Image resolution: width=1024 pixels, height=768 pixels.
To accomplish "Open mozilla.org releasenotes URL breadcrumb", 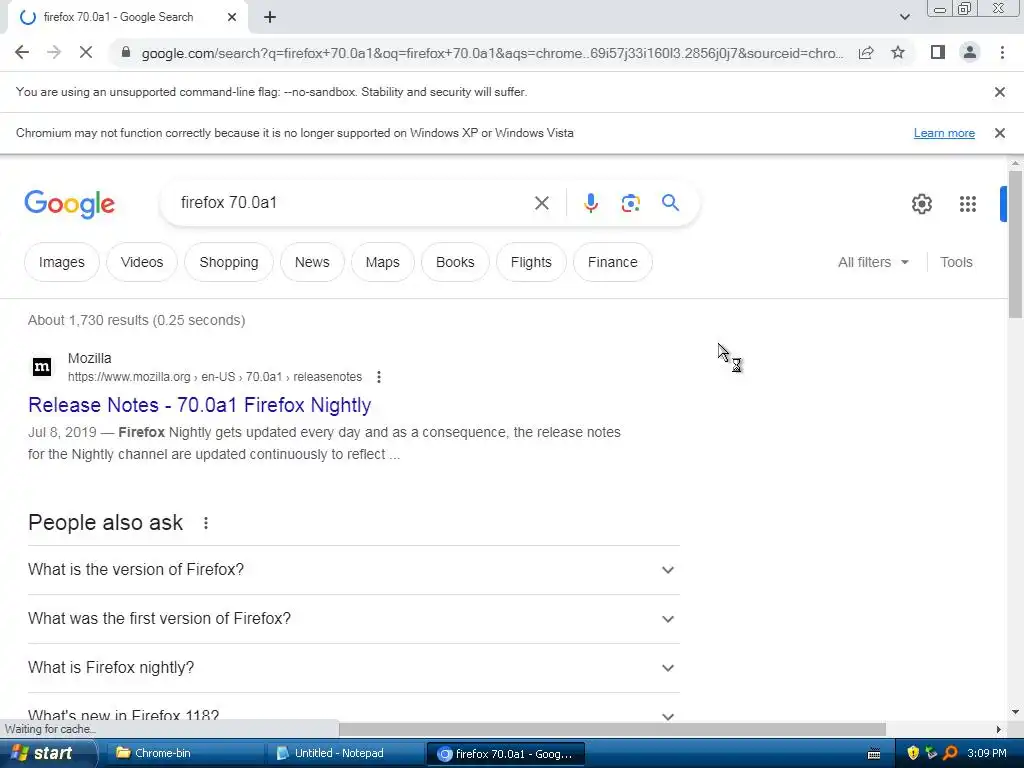I will pos(215,377).
